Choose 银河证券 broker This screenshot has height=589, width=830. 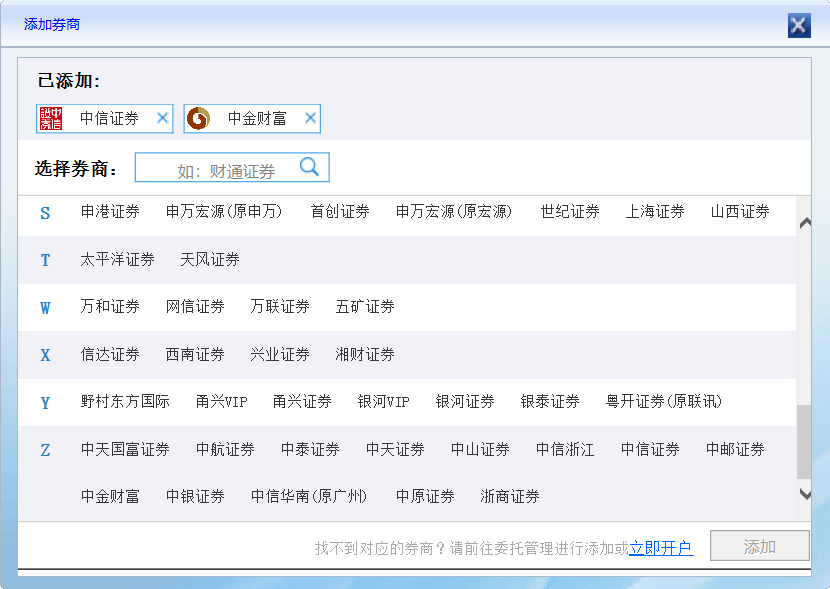(465, 401)
